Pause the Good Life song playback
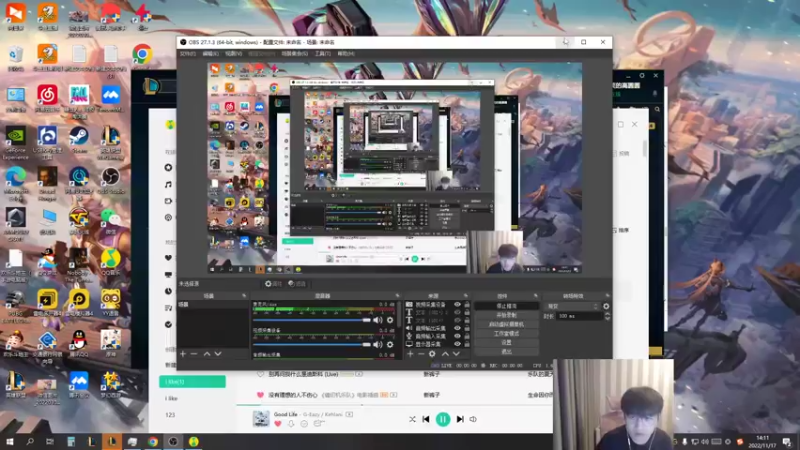The height and width of the screenshot is (450, 800). tap(443, 419)
